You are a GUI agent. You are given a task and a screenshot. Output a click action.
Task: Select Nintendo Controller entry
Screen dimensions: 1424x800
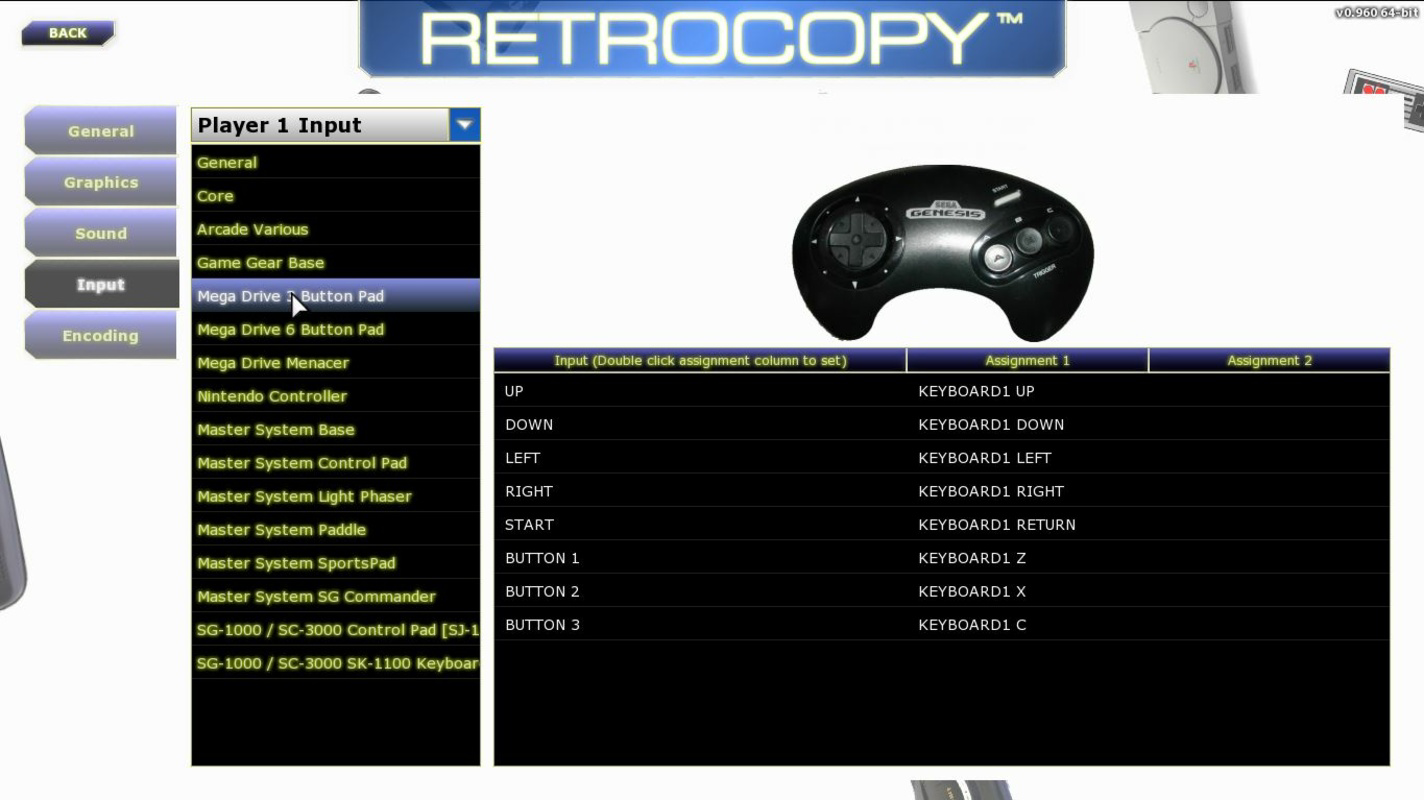335,396
